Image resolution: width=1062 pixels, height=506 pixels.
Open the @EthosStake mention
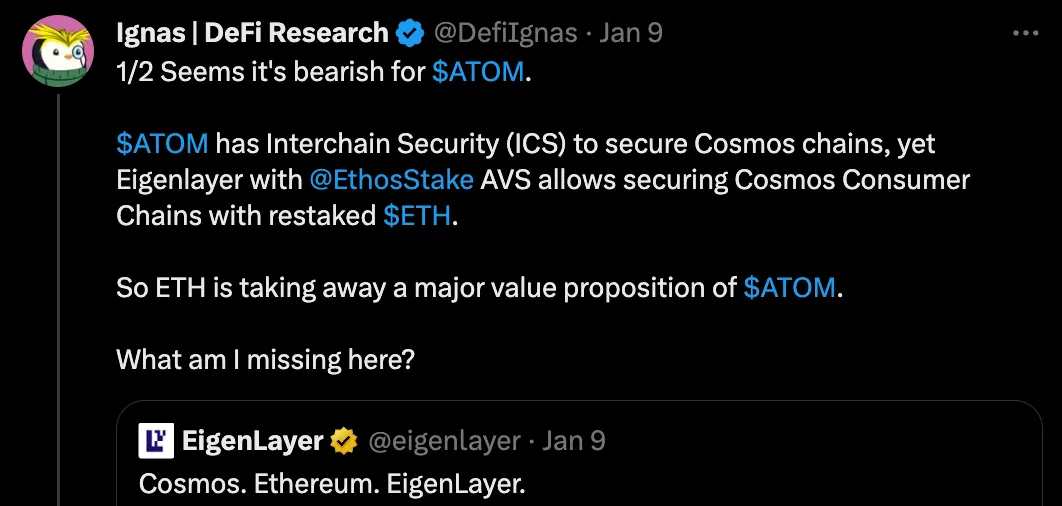point(392,180)
